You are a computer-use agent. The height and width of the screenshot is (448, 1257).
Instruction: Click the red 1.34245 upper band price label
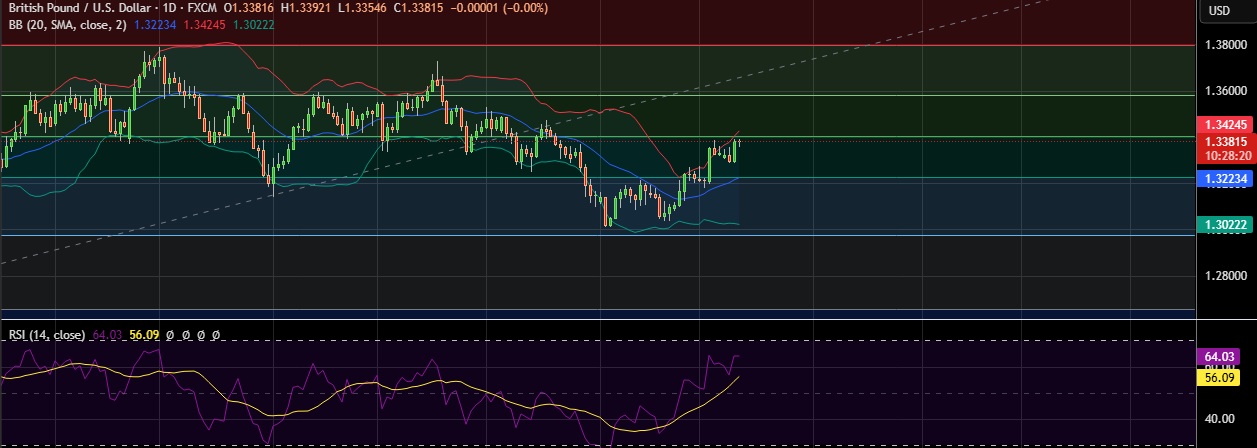[x=1225, y=125]
